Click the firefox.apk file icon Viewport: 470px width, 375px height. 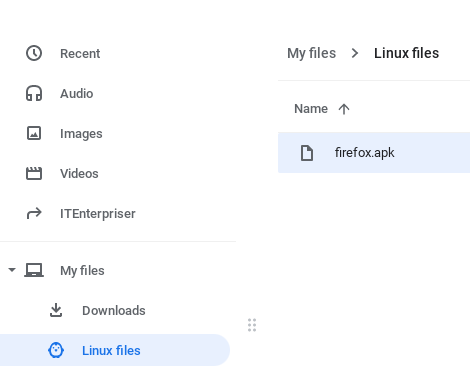click(307, 153)
